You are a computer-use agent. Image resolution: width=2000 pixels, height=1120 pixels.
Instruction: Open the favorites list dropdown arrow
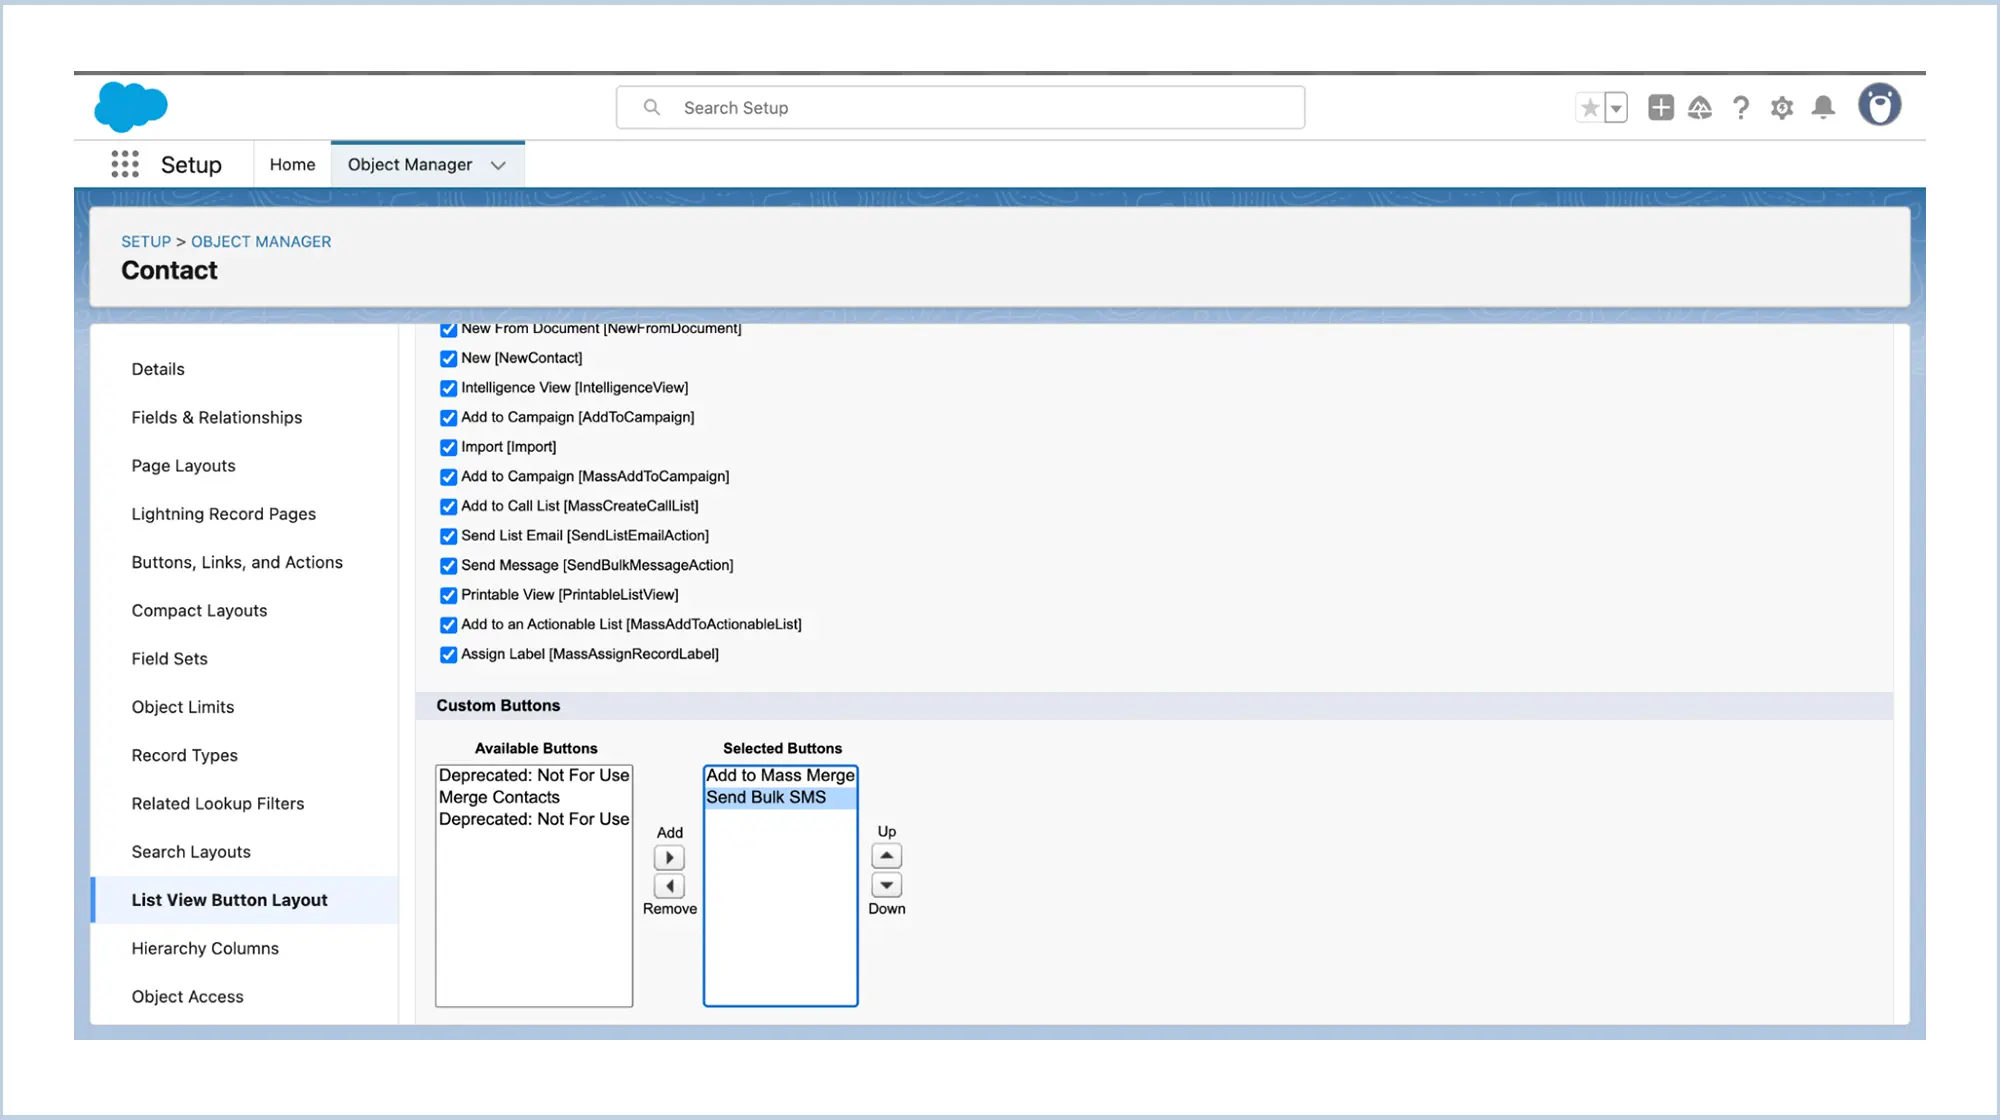point(1616,108)
